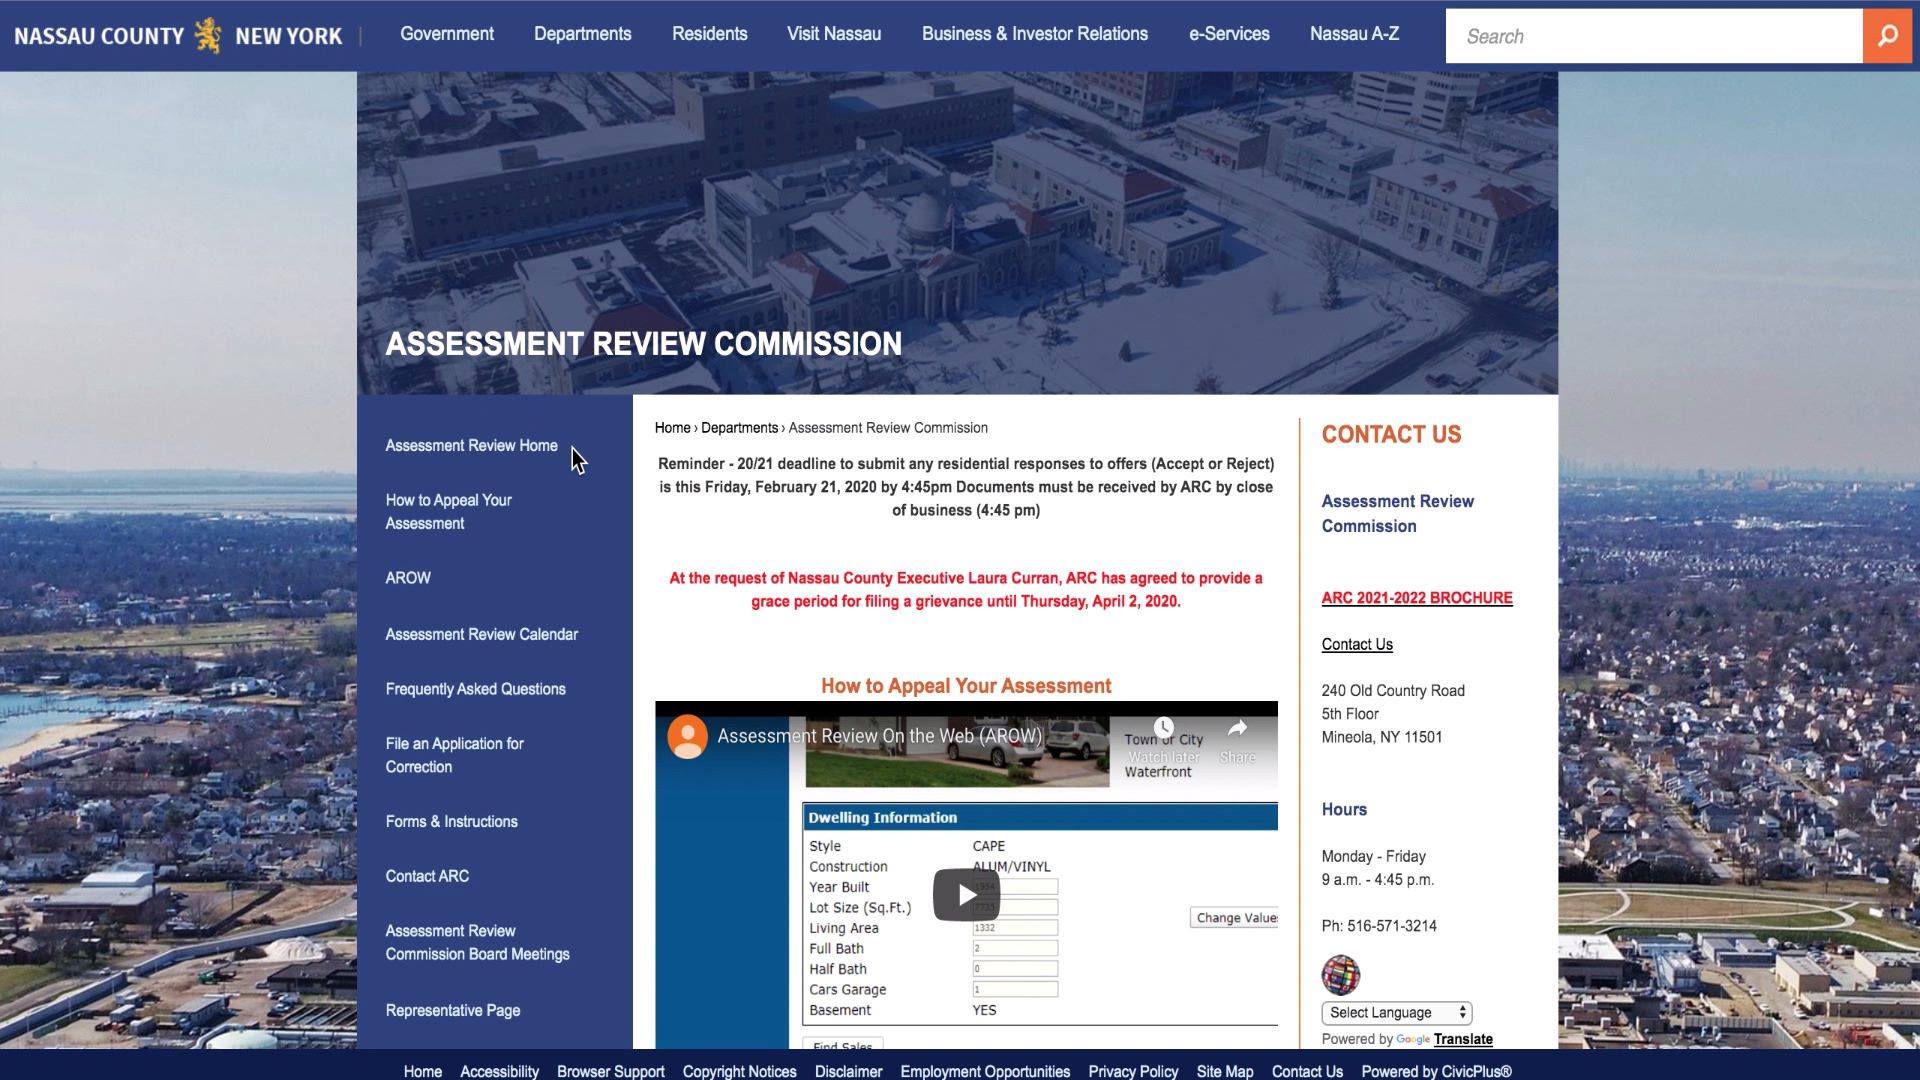
Task: Click the footer Home link
Action: pyautogui.click(x=423, y=1072)
